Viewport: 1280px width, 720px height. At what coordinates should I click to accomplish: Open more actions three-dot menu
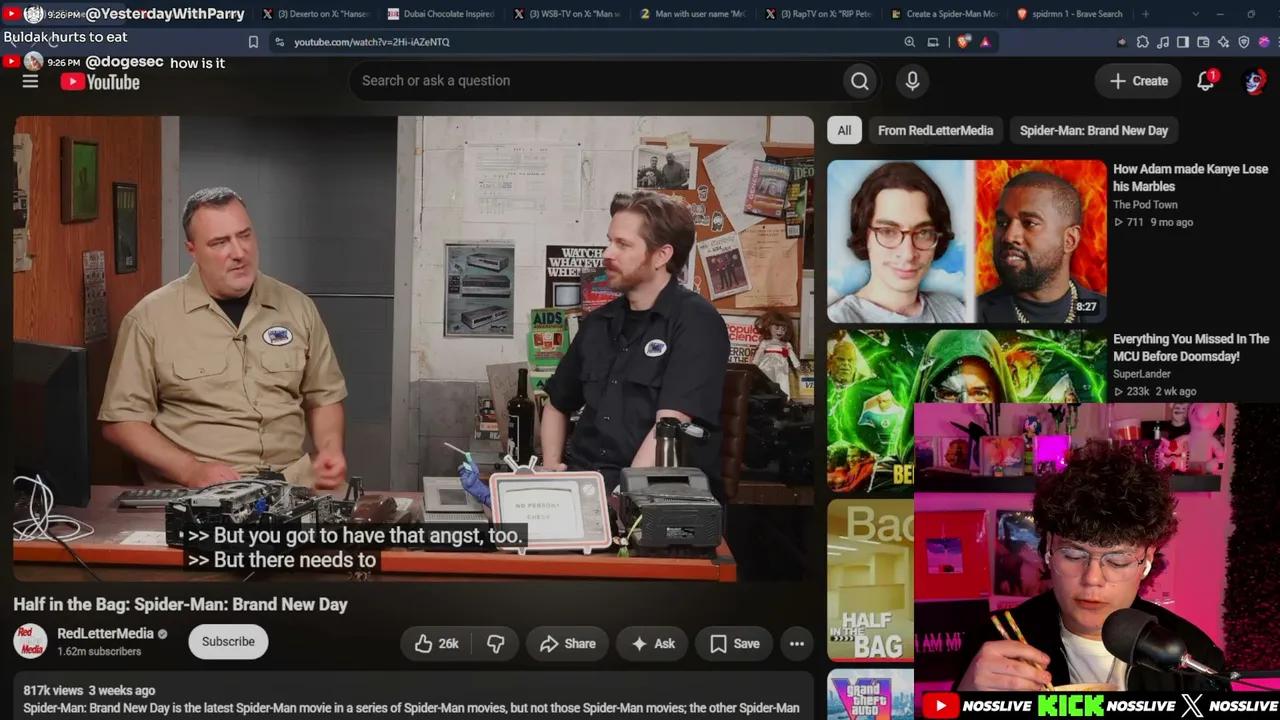pyautogui.click(x=797, y=644)
